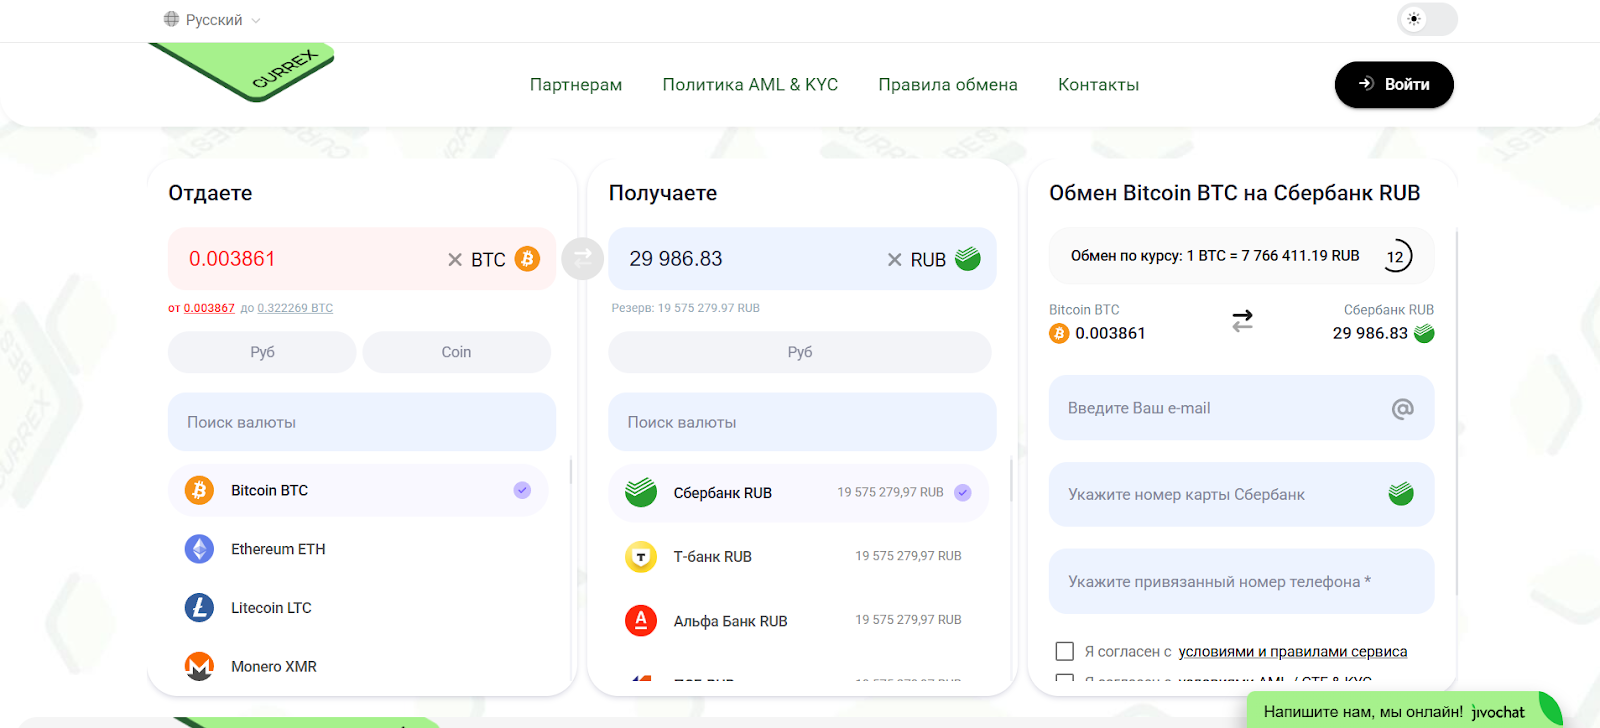Click the Currex logo
Image resolution: width=1600 pixels, height=728 pixels.
241,72
